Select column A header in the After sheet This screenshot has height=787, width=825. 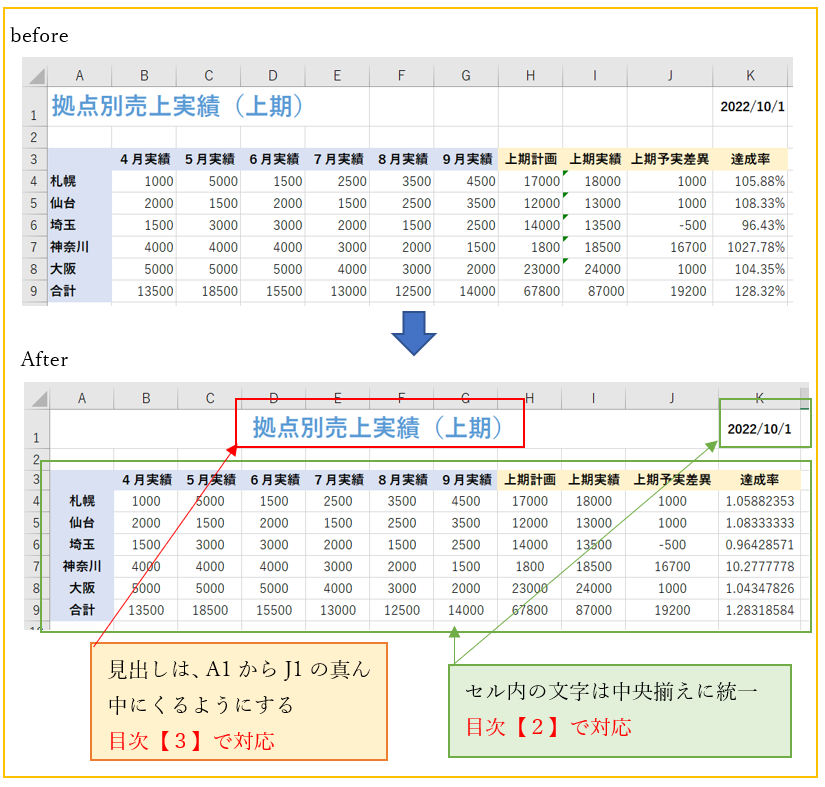point(81,398)
